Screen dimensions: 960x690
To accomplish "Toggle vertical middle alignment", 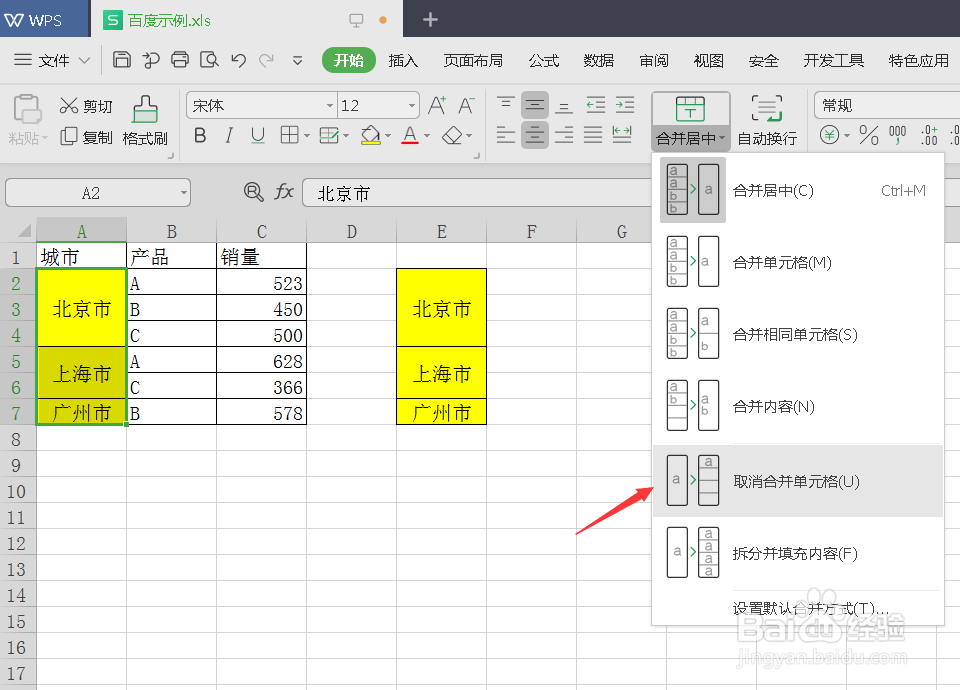I will [x=534, y=105].
